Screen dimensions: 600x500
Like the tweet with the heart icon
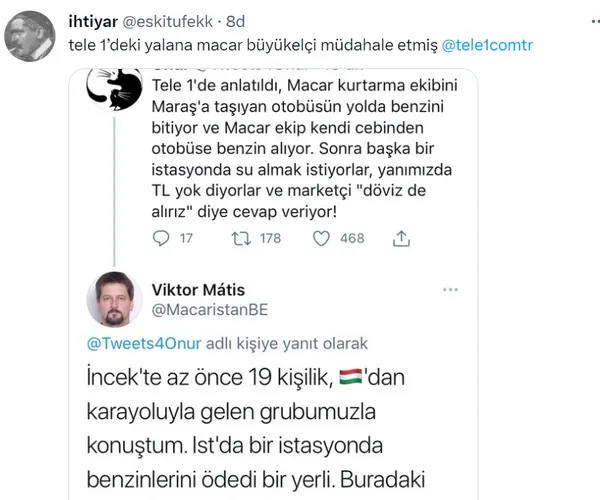click(323, 238)
